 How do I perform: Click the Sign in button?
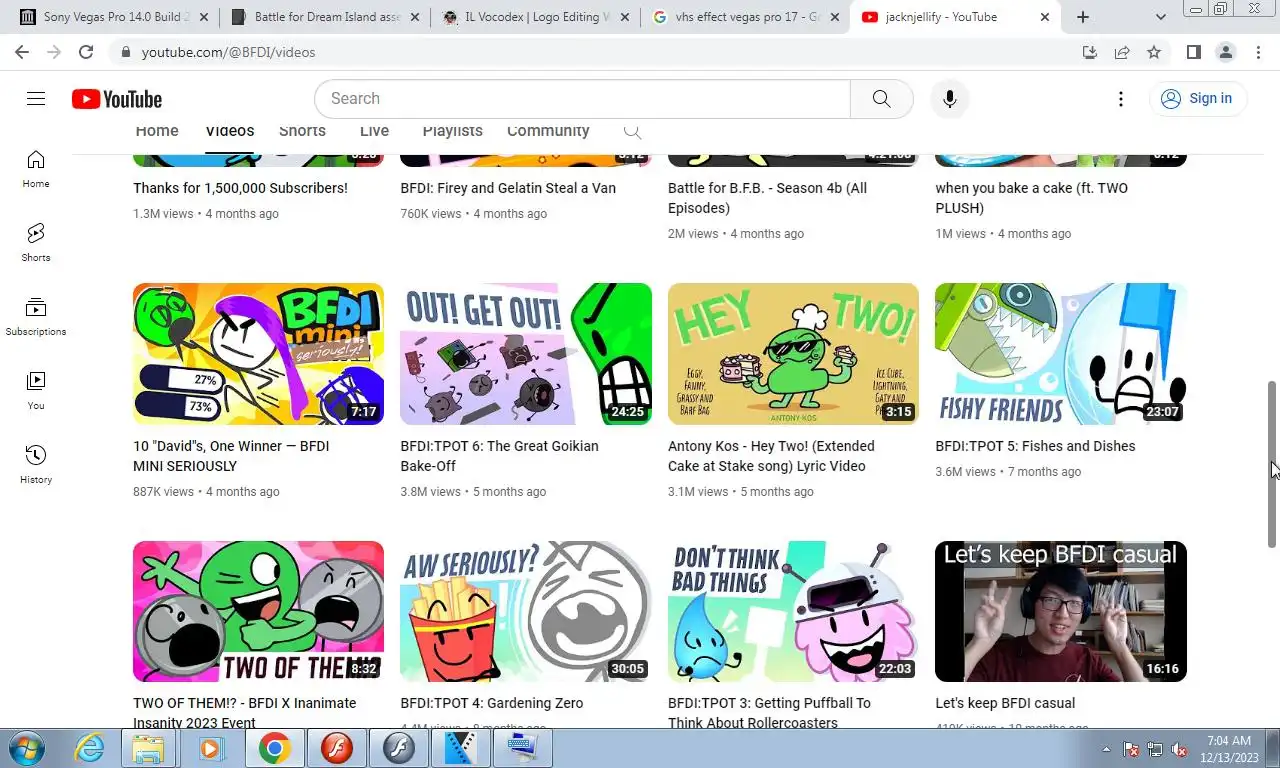(1197, 98)
